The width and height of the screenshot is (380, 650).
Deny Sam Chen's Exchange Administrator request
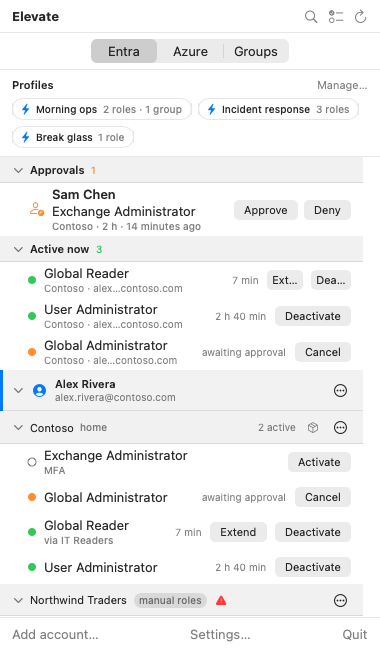coord(327,210)
